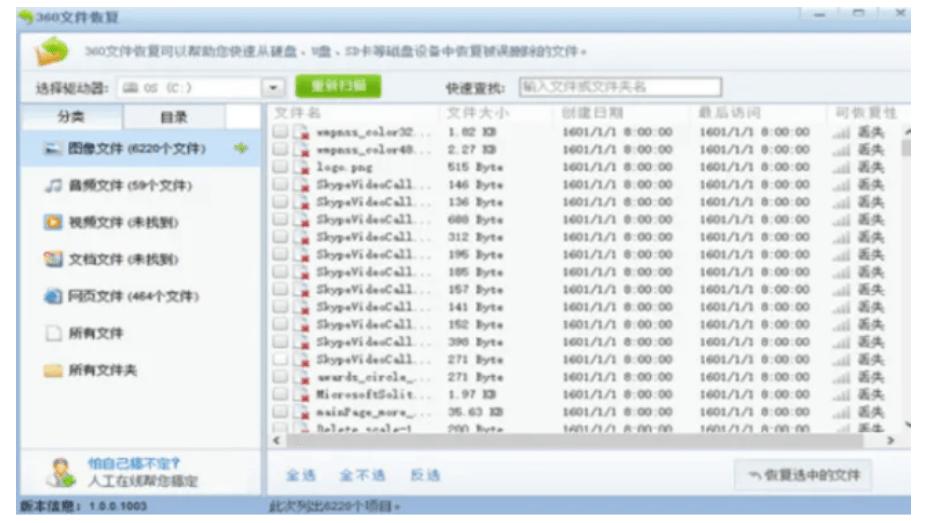Select the 所有文件夹 folder icon
Image resolution: width=925 pixels, height=523 pixels.
coord(53,370)
